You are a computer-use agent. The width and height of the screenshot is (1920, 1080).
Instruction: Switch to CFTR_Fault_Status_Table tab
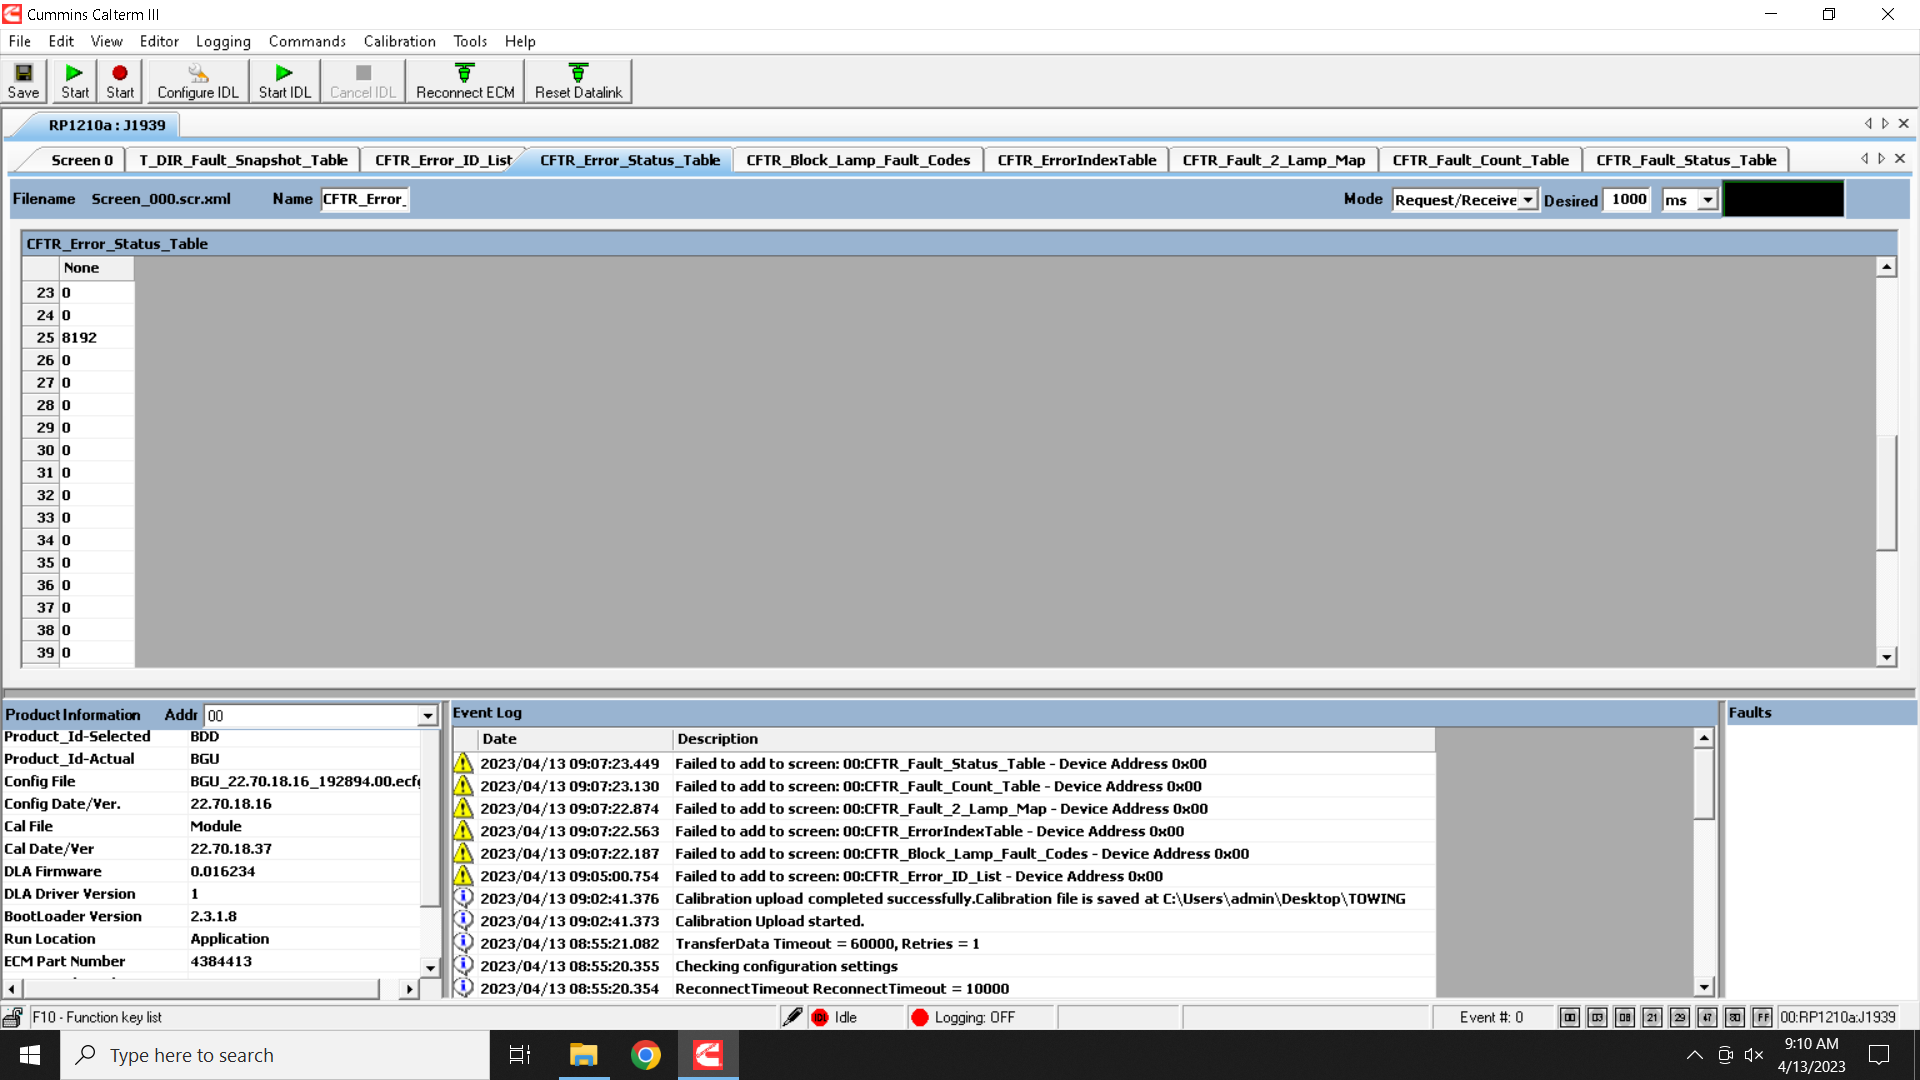point(1686,160)
